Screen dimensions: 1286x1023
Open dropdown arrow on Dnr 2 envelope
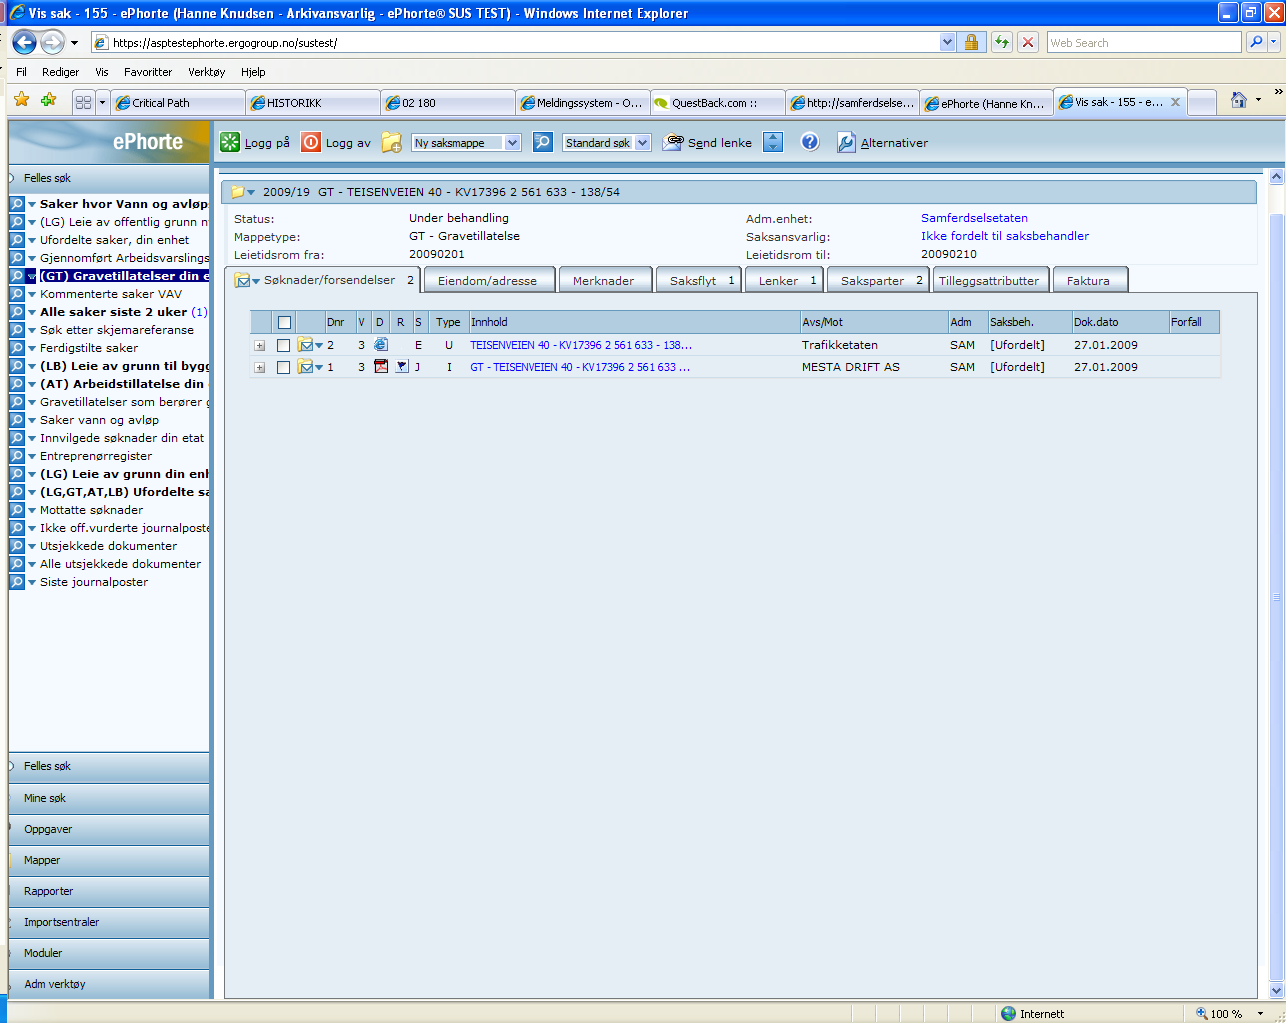(x=319, y=345)
